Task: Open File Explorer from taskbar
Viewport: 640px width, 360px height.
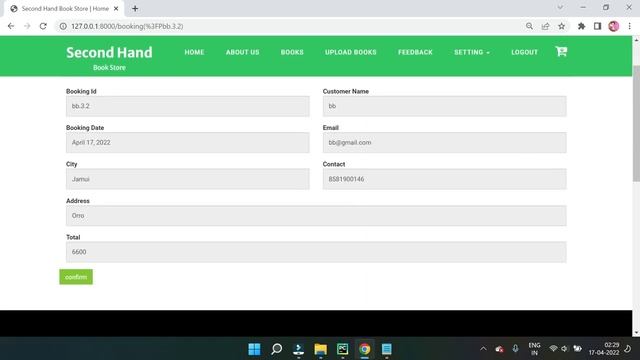Action: (x=320, y=349)
